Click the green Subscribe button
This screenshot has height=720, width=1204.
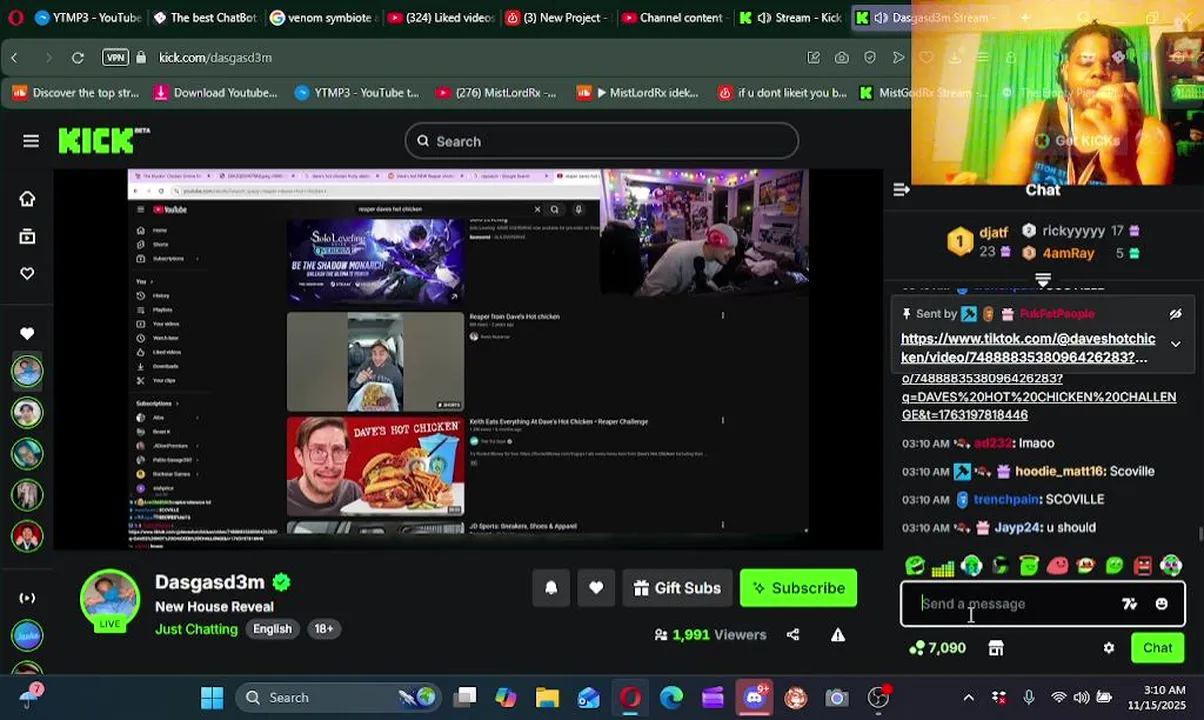point(798,588)
